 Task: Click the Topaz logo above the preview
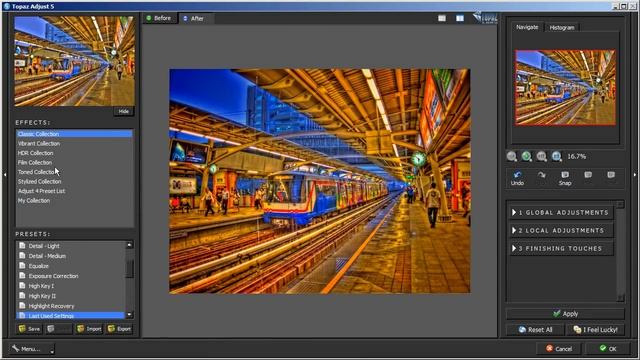[x=485, y=18]
